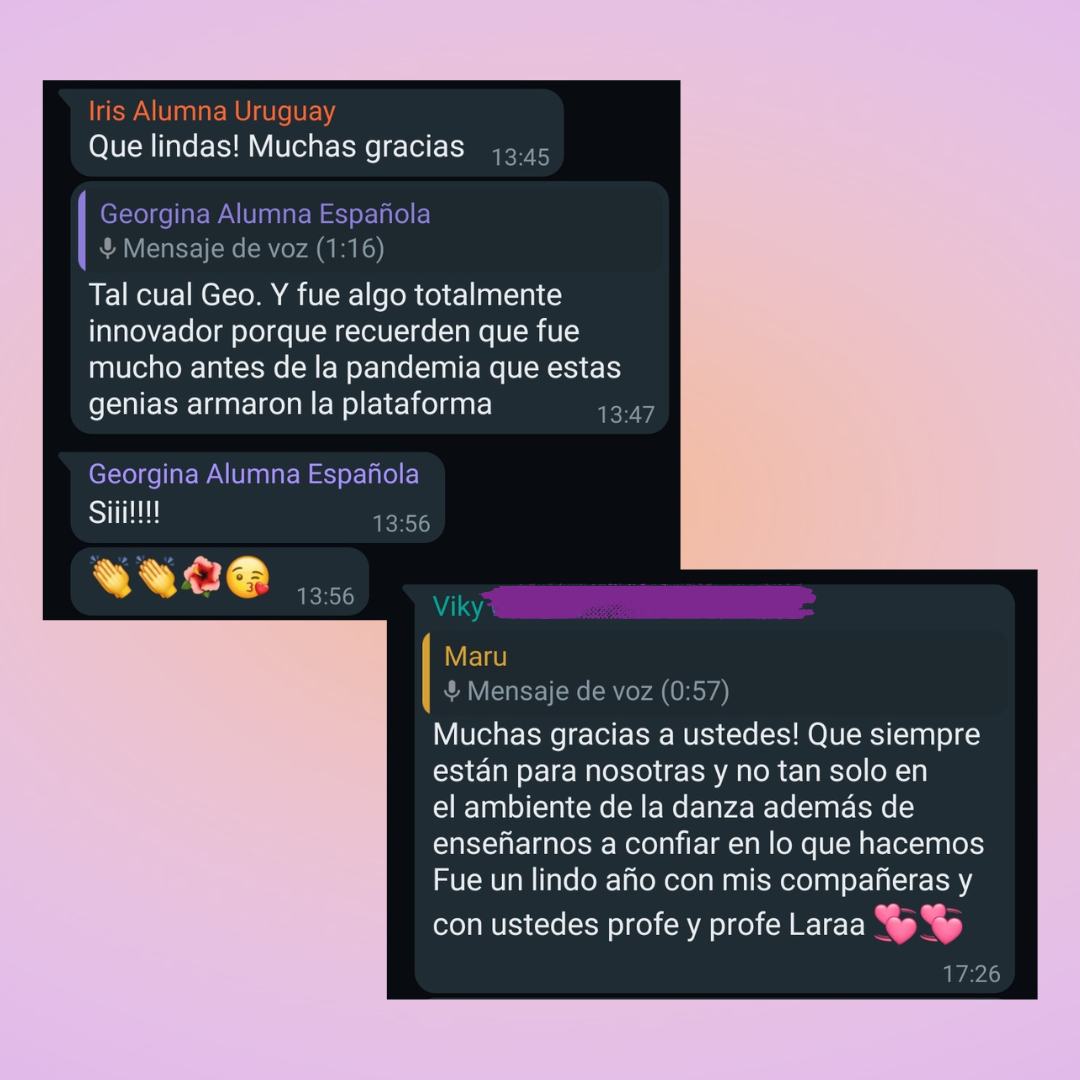This screenshot has height=1080, width=1080.
Task: Select Georgina Alumna Española name above Siii
Action: [253, 474]
